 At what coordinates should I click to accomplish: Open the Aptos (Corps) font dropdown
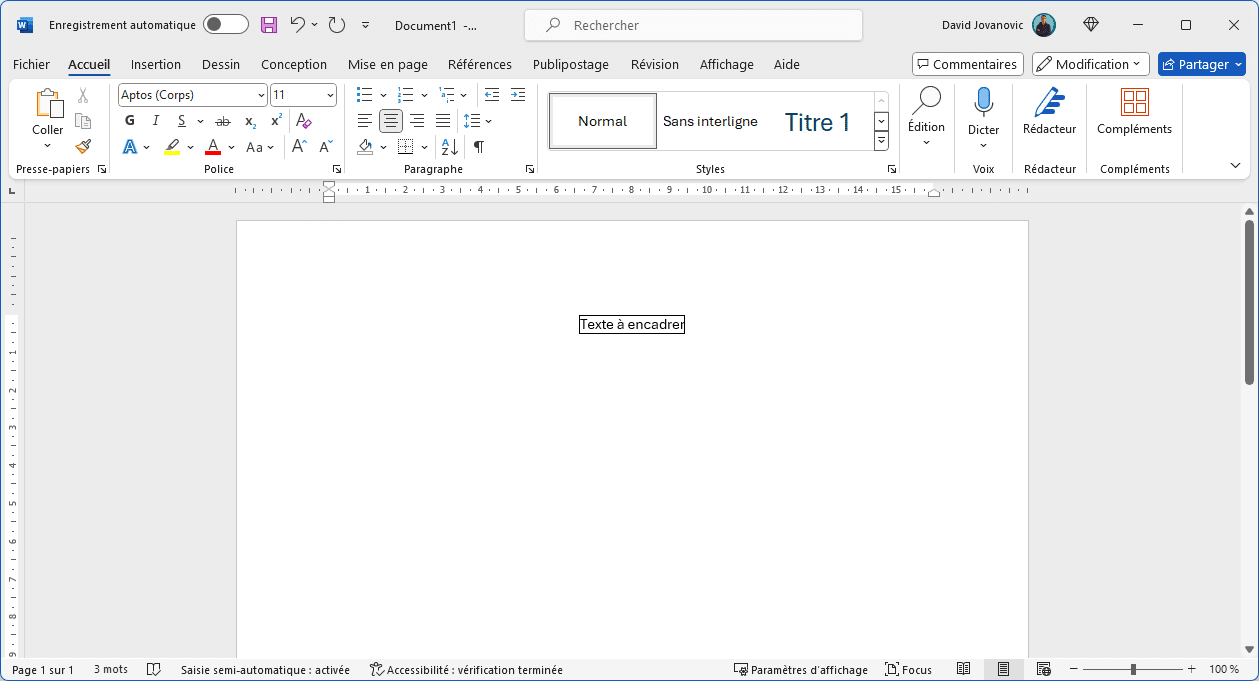click(x=261, y=95)
